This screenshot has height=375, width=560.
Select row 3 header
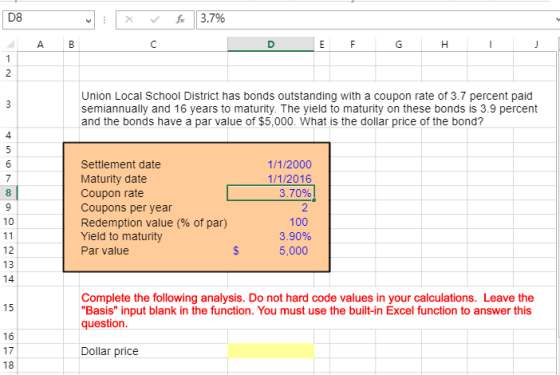(8, 104)
